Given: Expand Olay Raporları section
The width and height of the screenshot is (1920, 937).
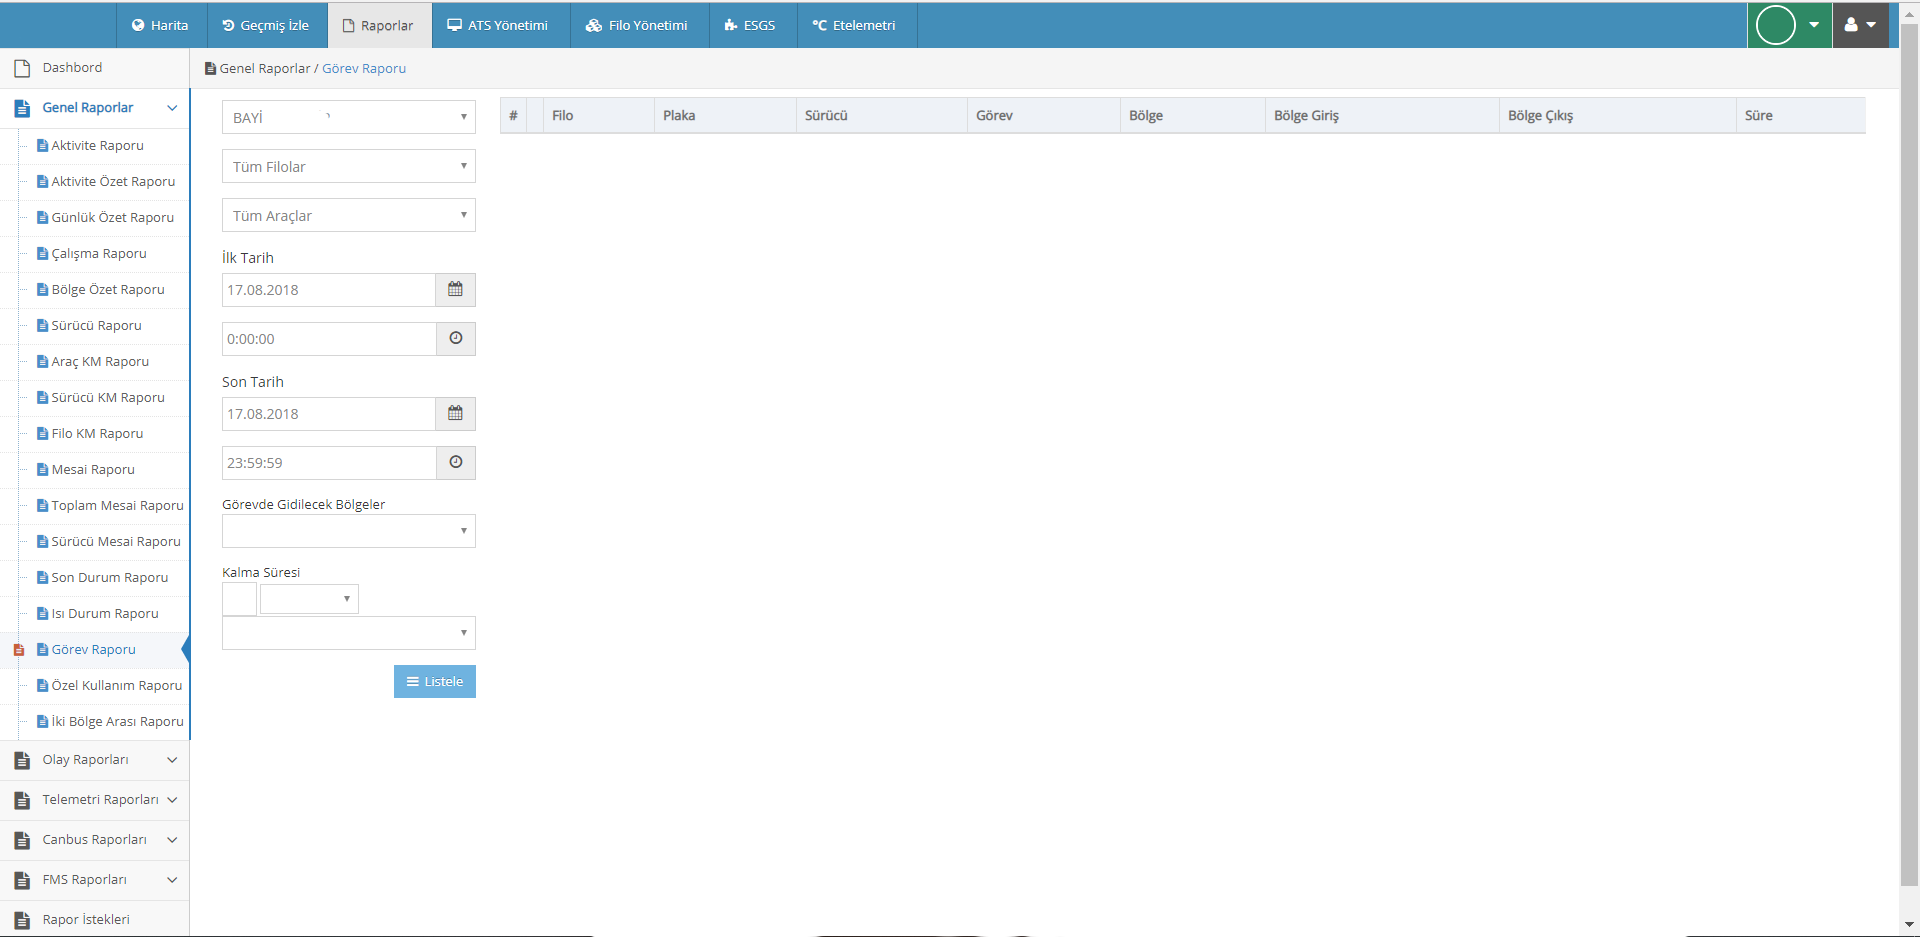Looking at the screenshot, I should pos(94,760).
